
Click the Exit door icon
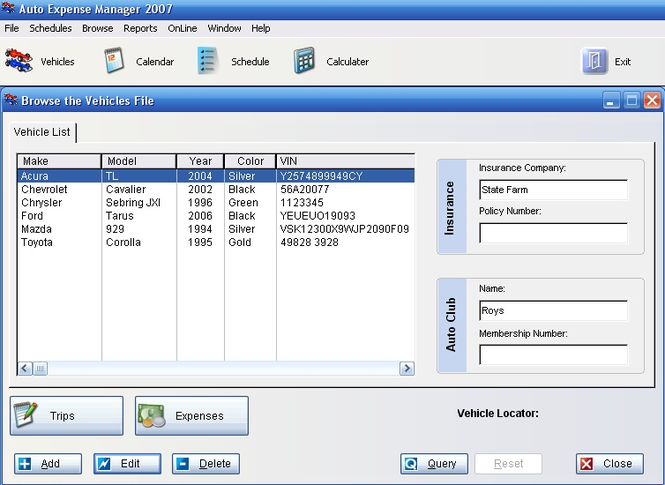pos(594,61)
